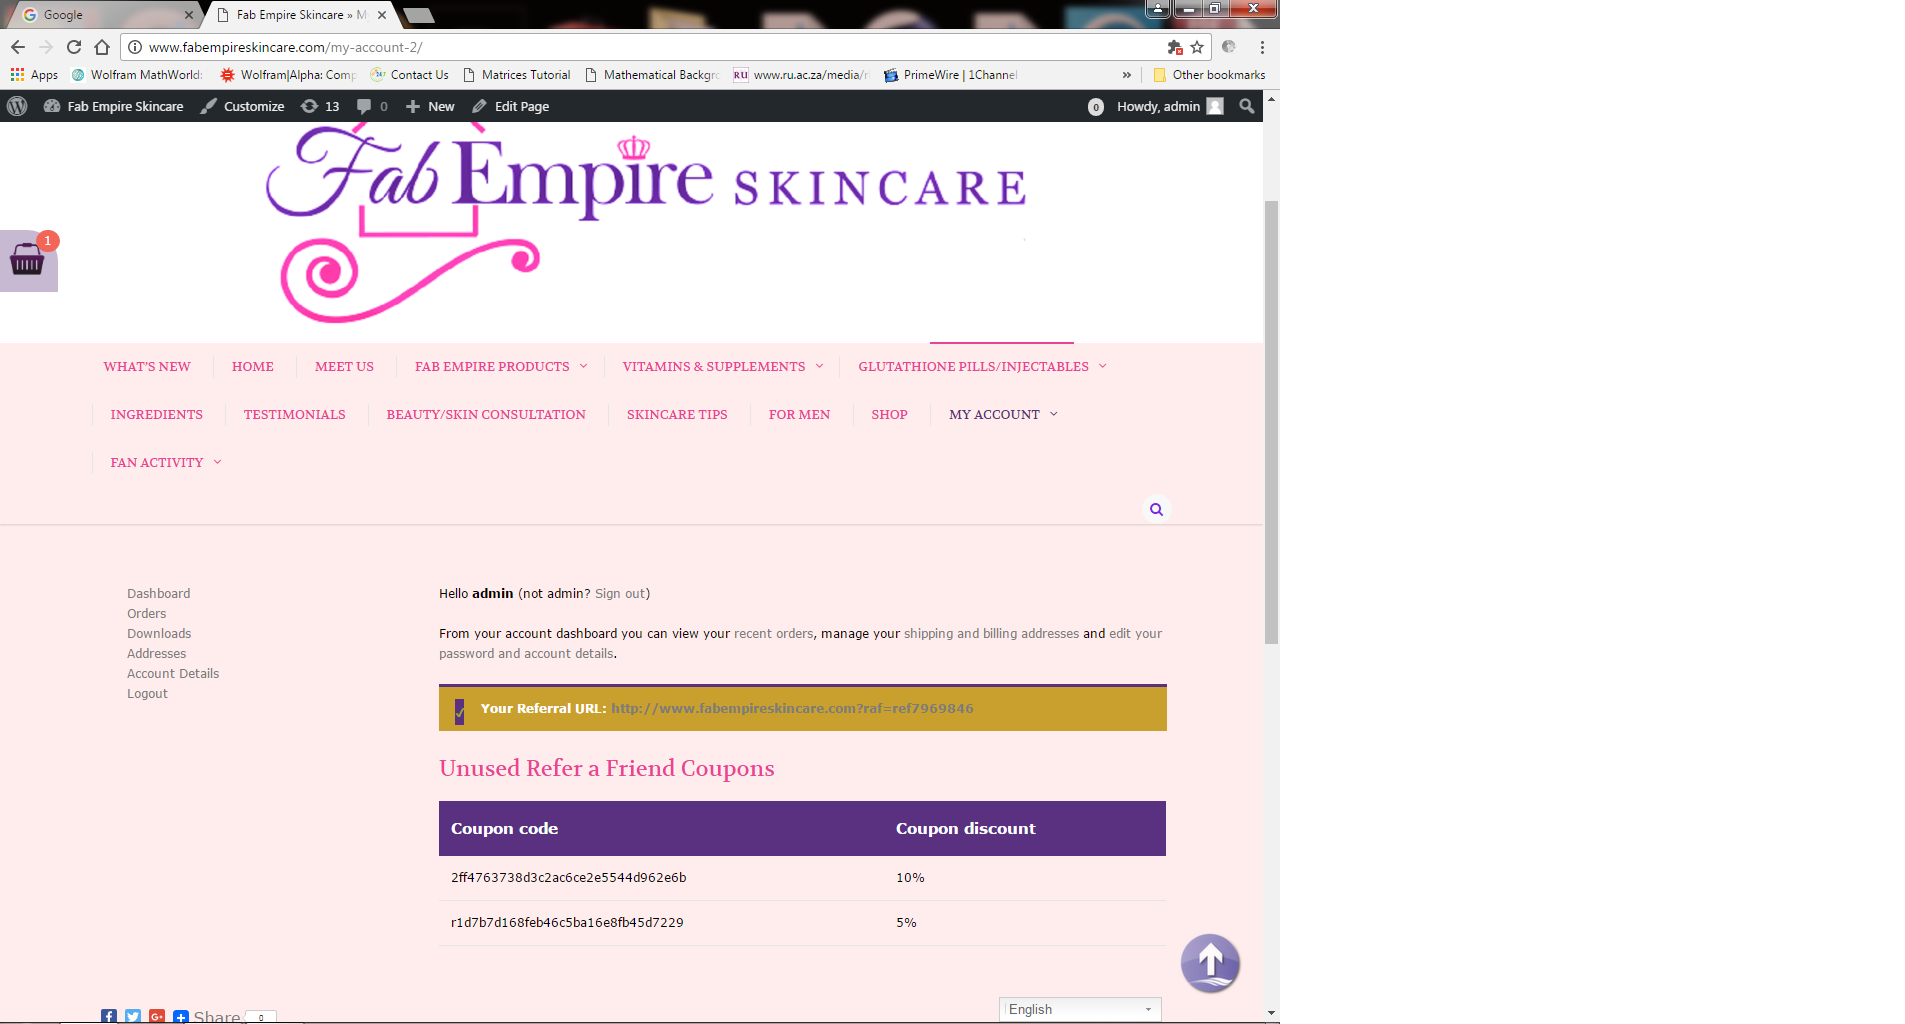Viewport: 1905px width, 1024px height.
Task: Bookmark this page with the star icon
Action: [1197, 47]
